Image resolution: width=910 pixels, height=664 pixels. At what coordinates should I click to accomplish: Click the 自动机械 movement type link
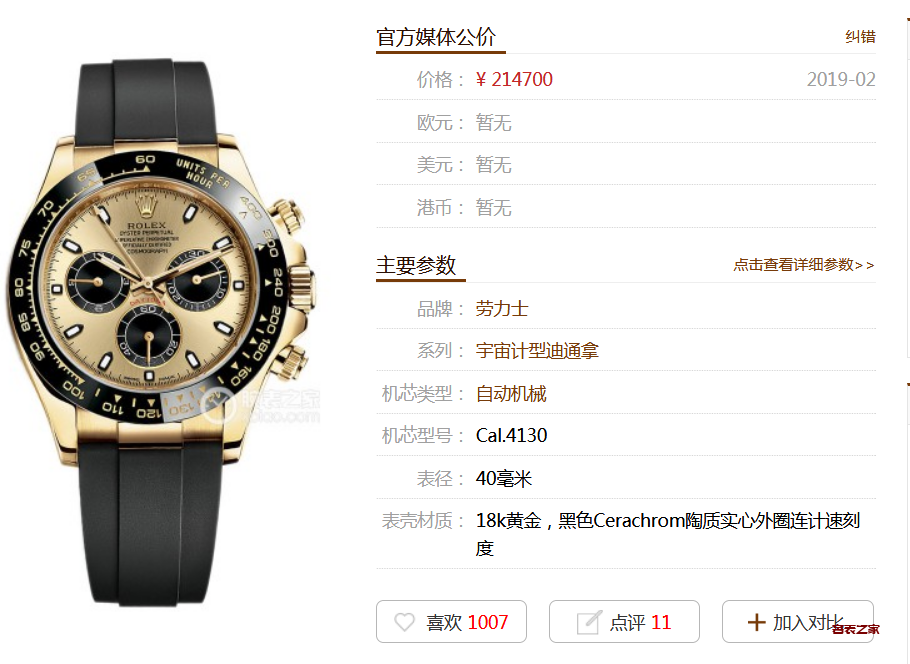coord(511,394)
